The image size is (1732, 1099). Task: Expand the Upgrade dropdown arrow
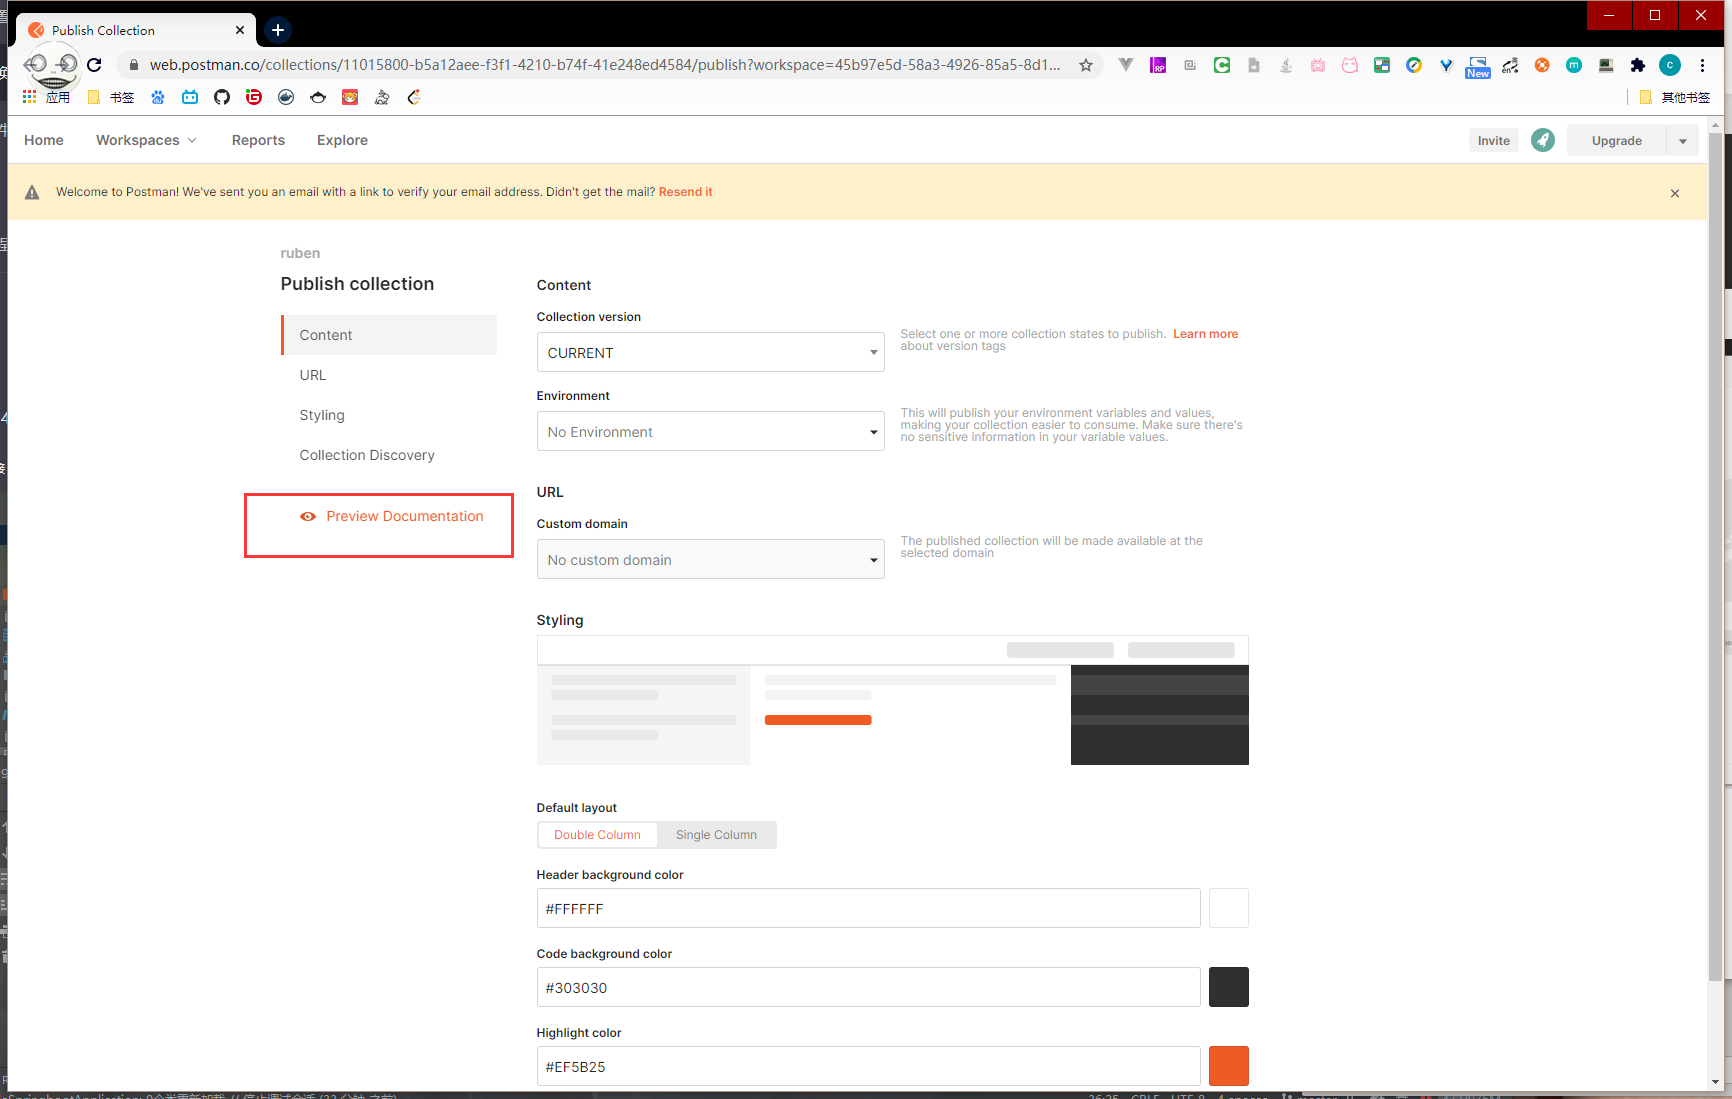[x=1683, y=141]
